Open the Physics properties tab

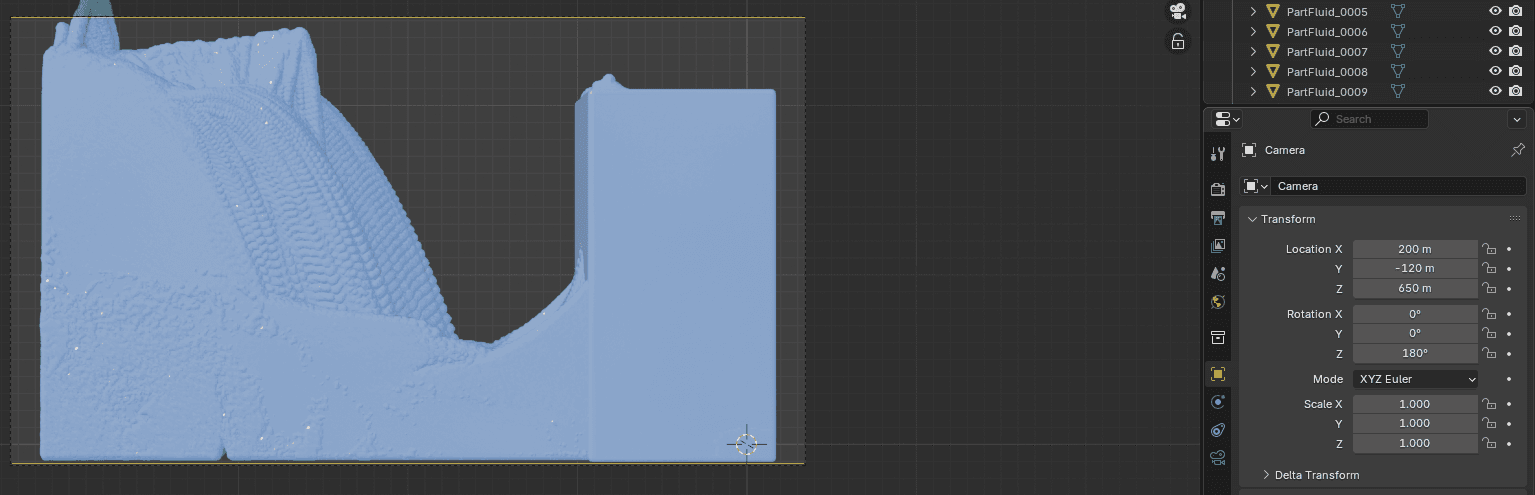click(x=1217, y=402)
